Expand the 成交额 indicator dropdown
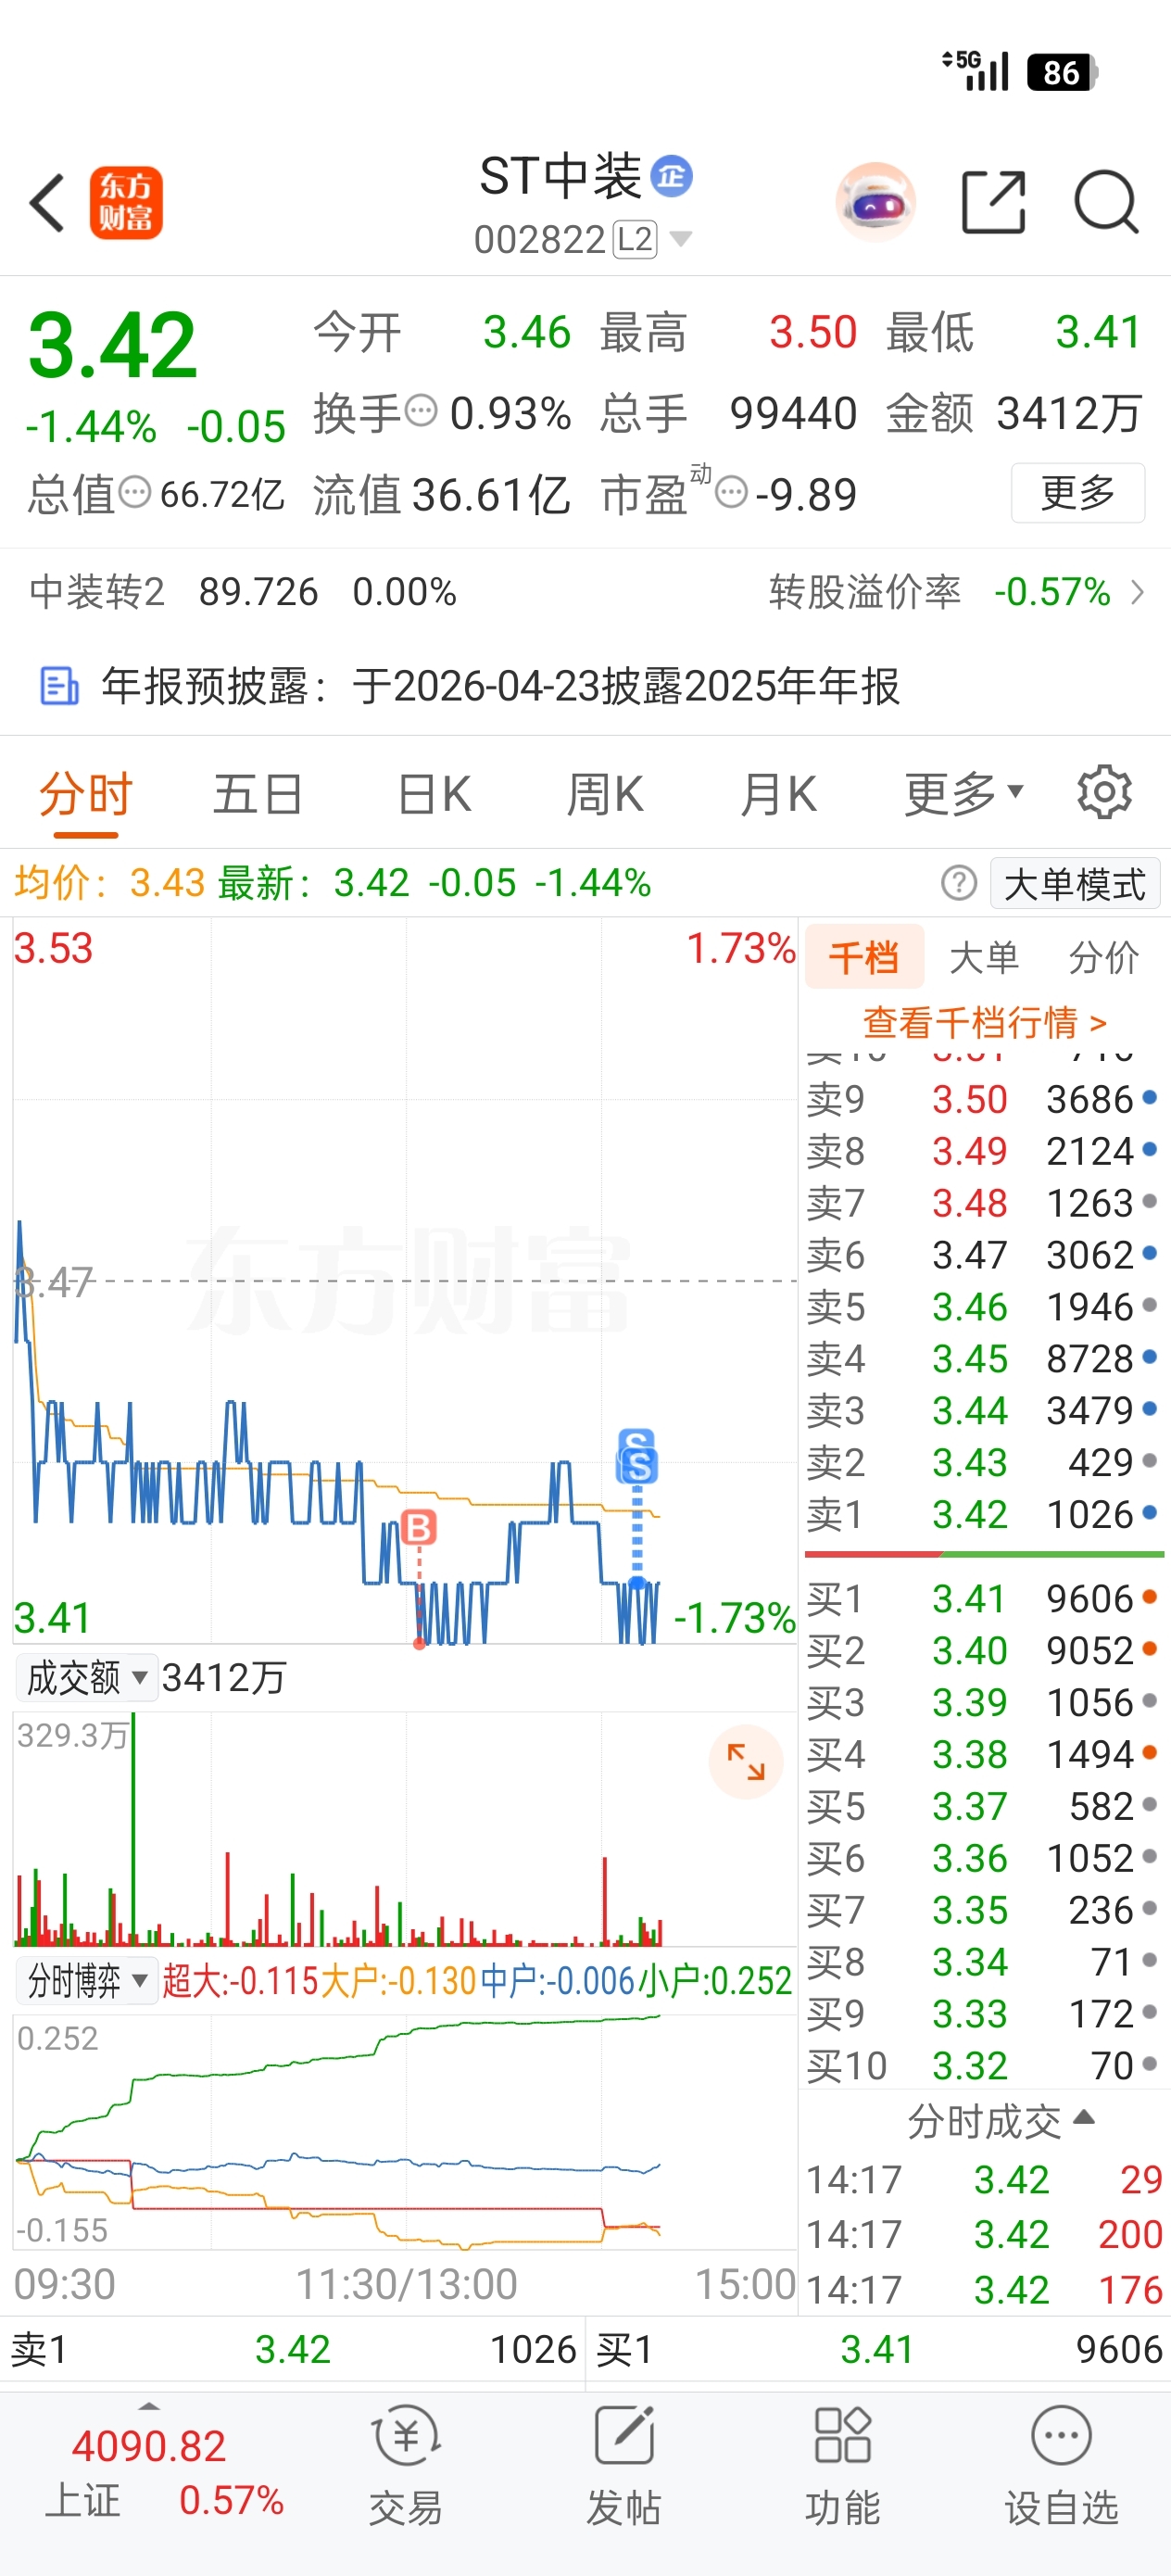The image size is (1171, 2576). (x=87, y=1677)
